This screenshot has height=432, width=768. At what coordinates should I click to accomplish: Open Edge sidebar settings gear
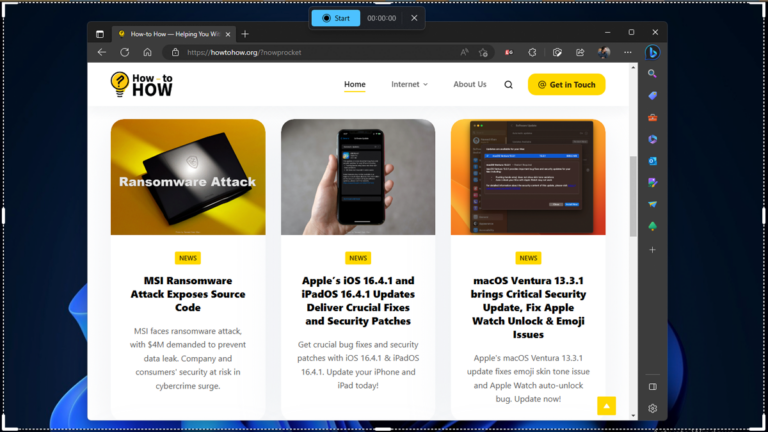pyautogui.click(x=652, y=408)
